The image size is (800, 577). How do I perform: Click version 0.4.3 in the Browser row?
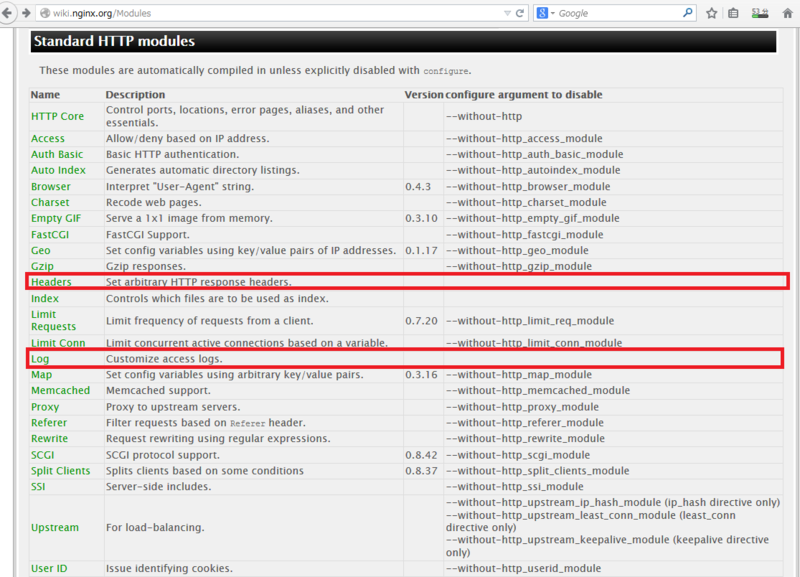coord(418,186)
